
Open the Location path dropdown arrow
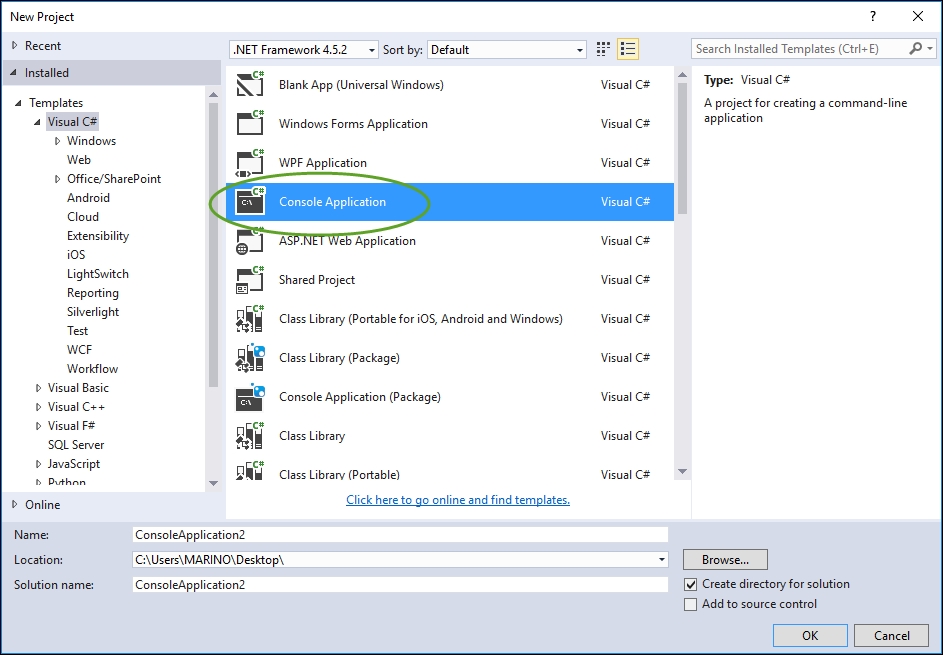click(x=662, y=559)
